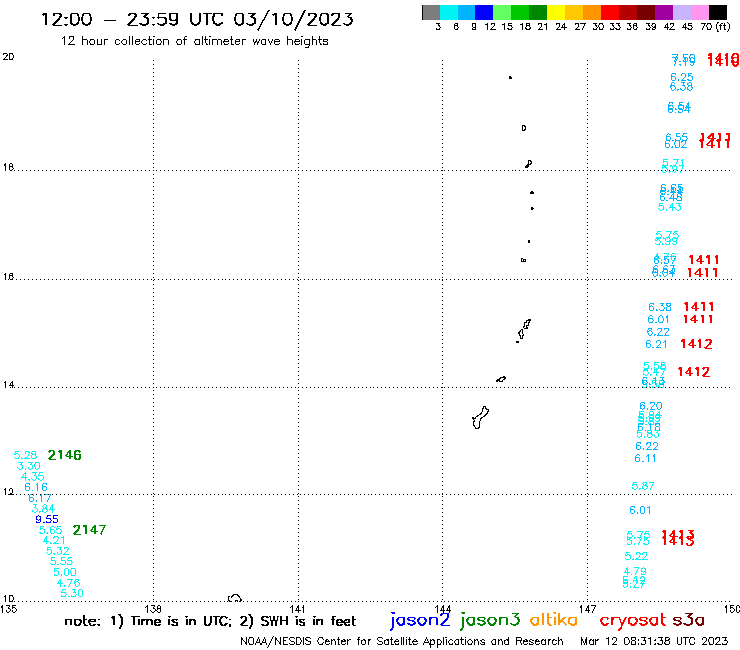Click the timestamp 'Mar 12 08:31:38 UTC 2023'
This screenshot has height=650, width=740.
[x=654, y=641]
